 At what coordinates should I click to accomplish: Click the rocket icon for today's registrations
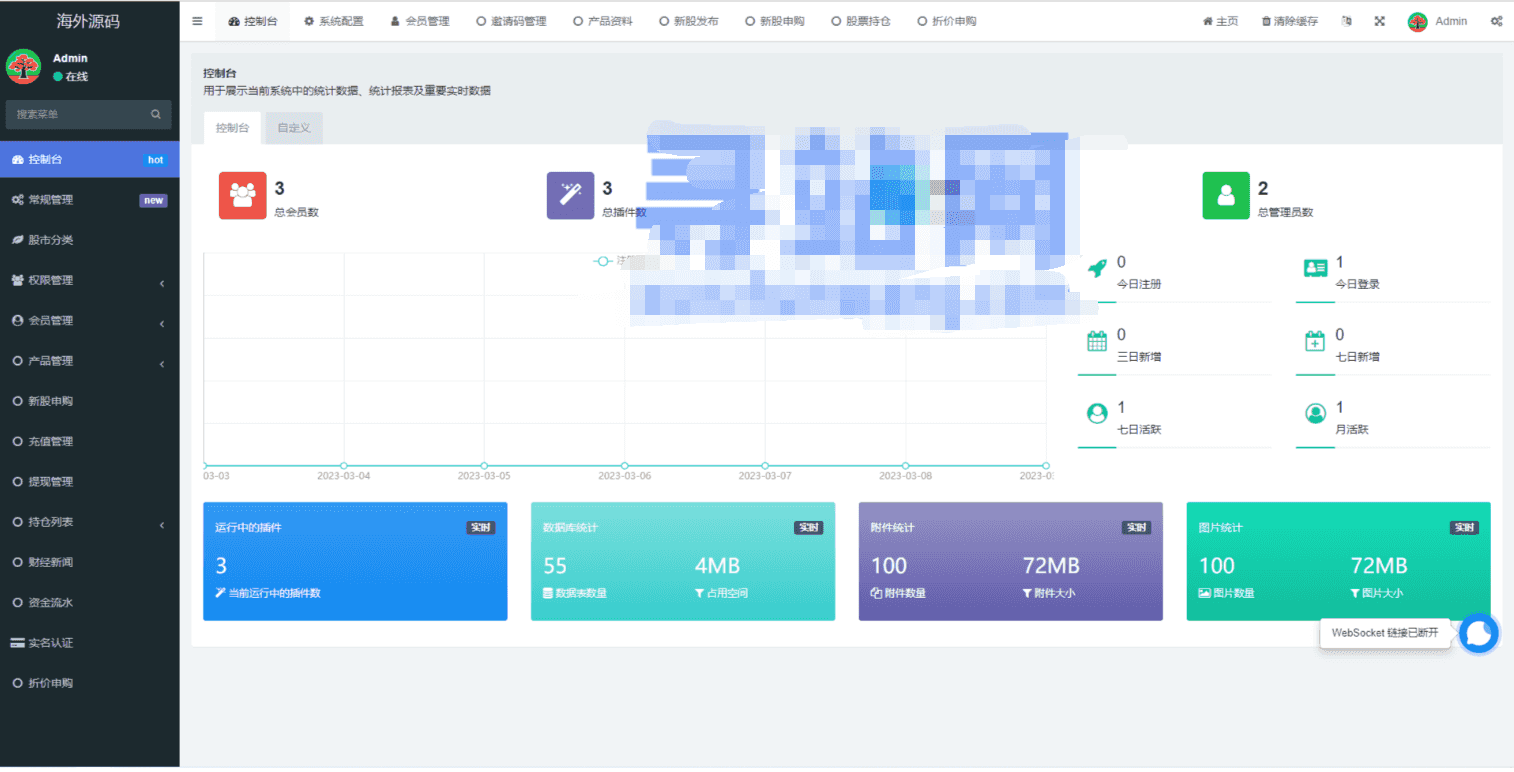pos(1097,269)
